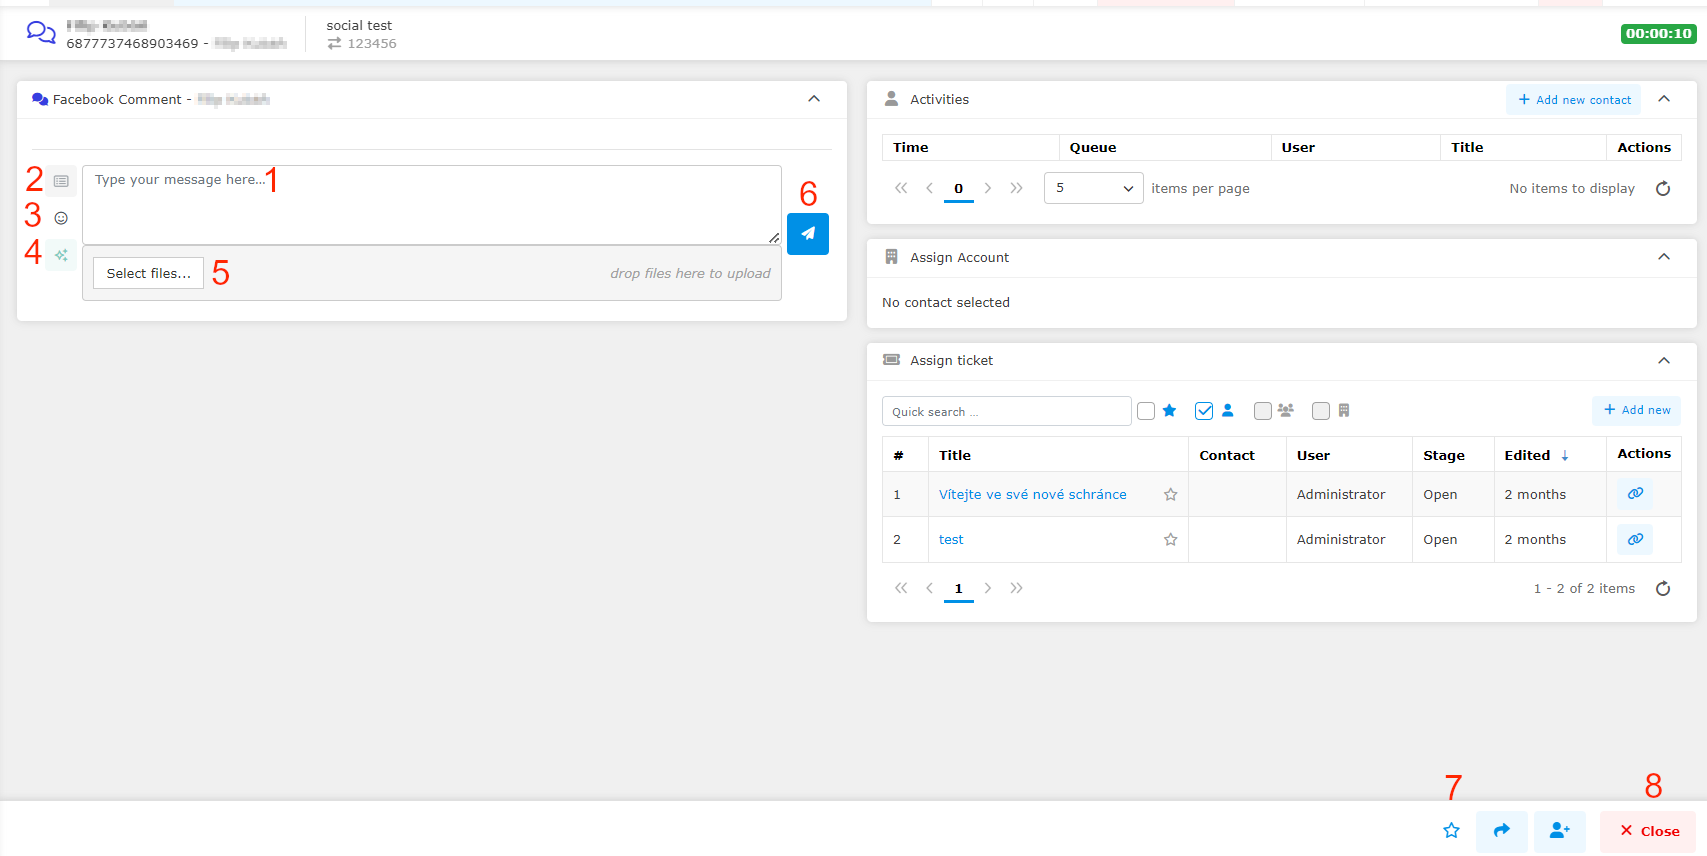Screen dimensions: 1707x856
Task: Open the items per page dropdown
Action: point(1093,188)
